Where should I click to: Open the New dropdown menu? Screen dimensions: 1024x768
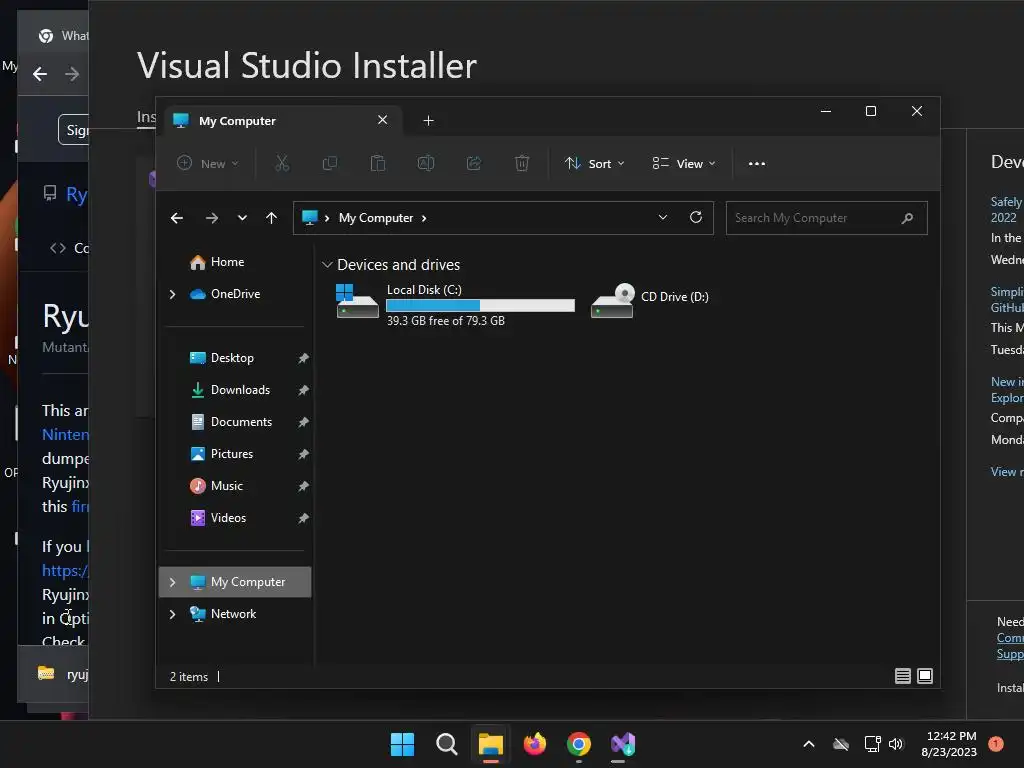pyautogui.click(x=208, y=164)
